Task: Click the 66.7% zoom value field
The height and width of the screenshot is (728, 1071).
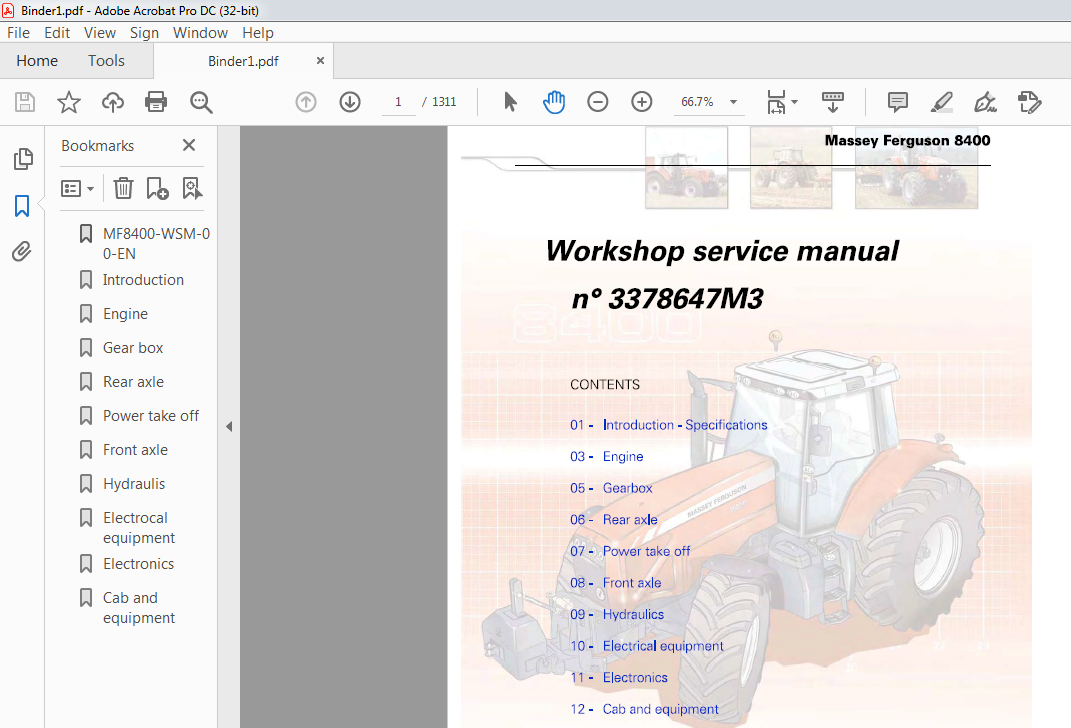Action: pos(697,102)
